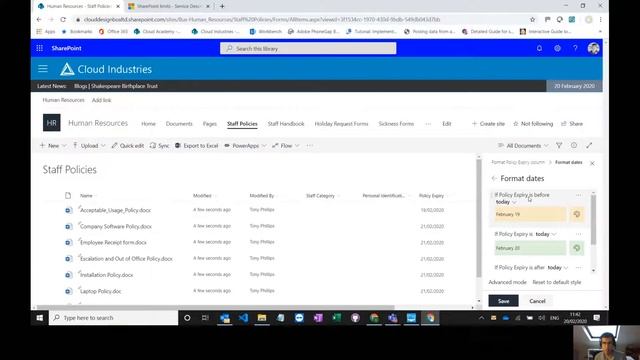Open the filter pane funnel icon
Image resolution: width=640 pixels, height=360 pixels.
coord(559,145)
